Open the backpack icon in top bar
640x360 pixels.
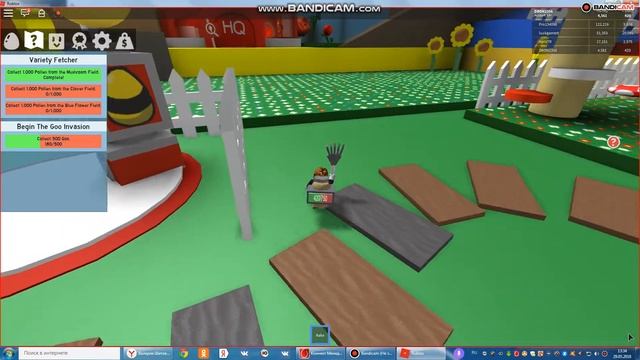tap(42, 13)
